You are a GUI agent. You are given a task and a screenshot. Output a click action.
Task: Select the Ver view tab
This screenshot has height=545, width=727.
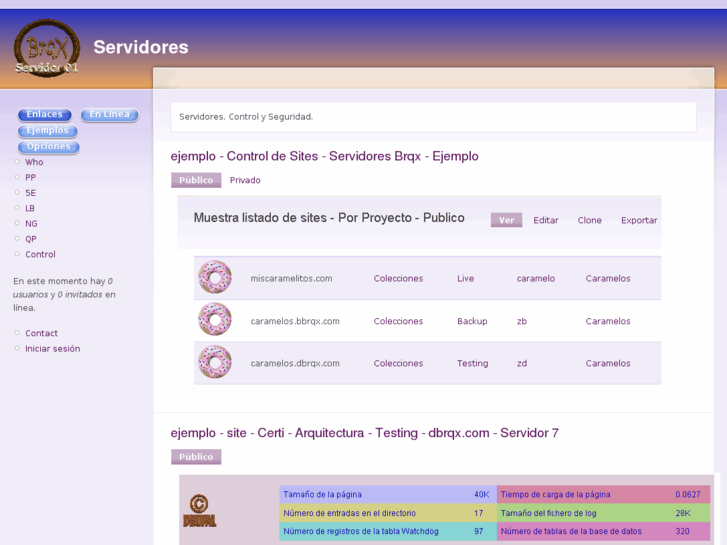coord(506,220)
